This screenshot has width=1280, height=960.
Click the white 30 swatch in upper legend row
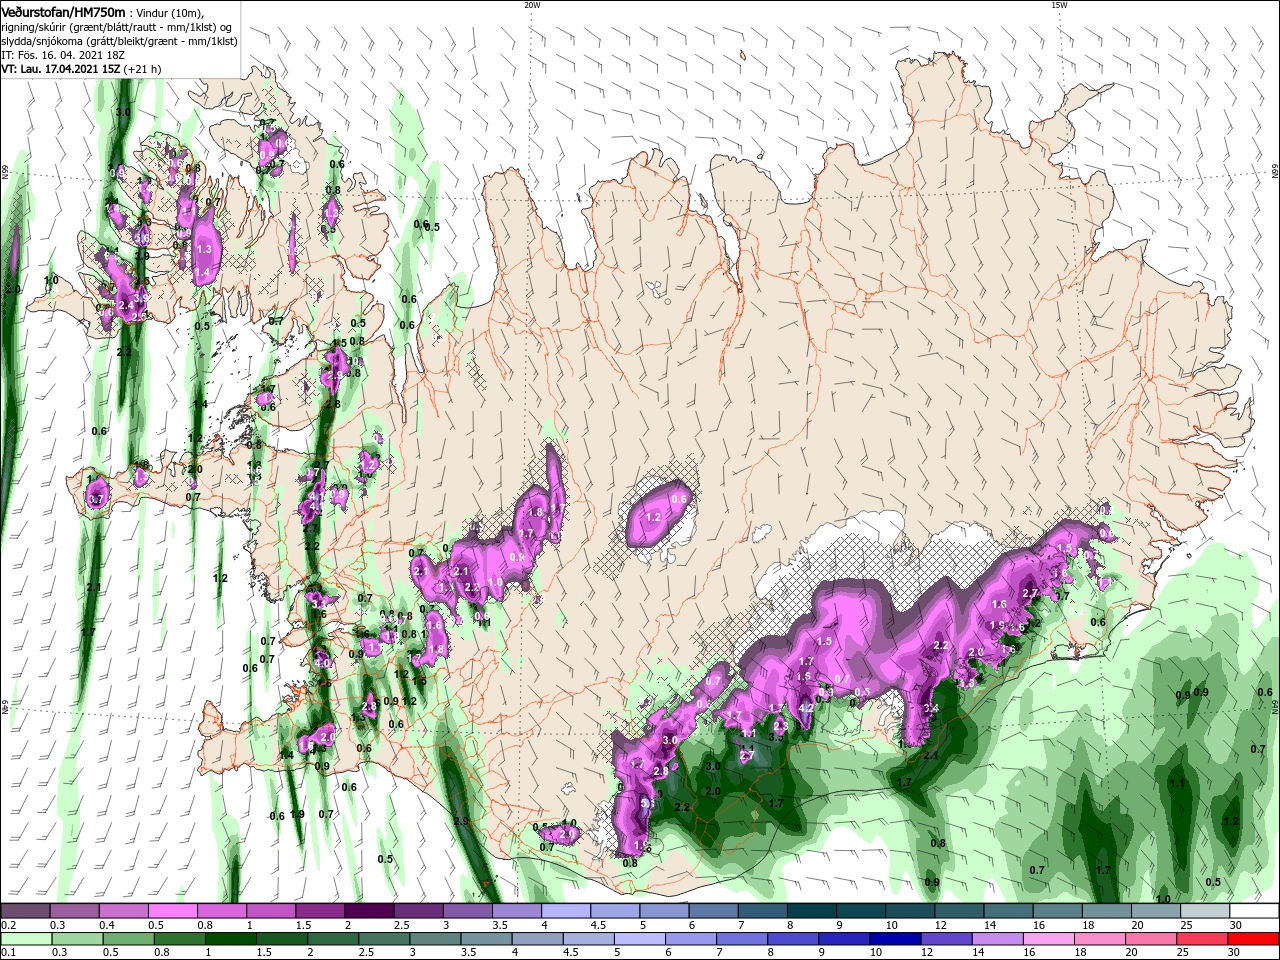[1254, 911]
